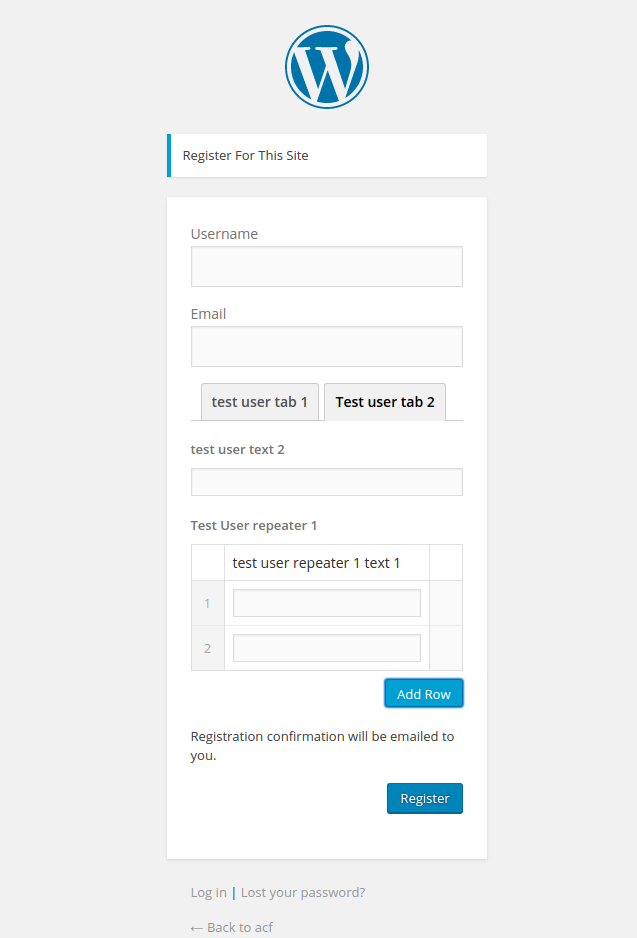Click the Register For This Site heading

pyautogui.click(x=245, y=155)
